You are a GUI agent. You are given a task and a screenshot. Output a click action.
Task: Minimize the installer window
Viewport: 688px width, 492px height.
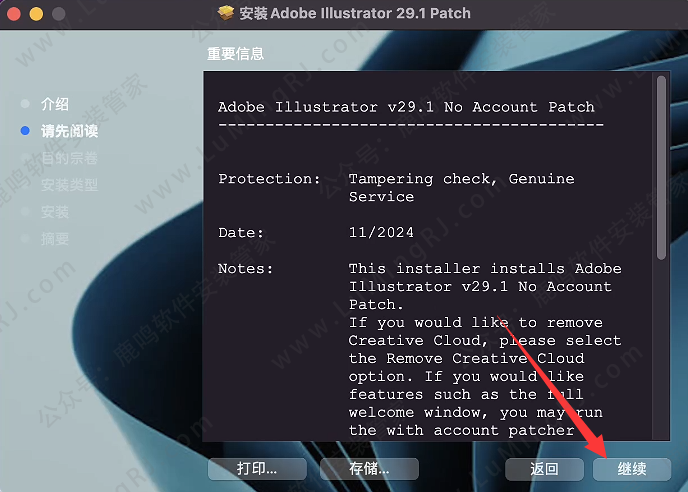pyautogui.click(x=36, y=14)
